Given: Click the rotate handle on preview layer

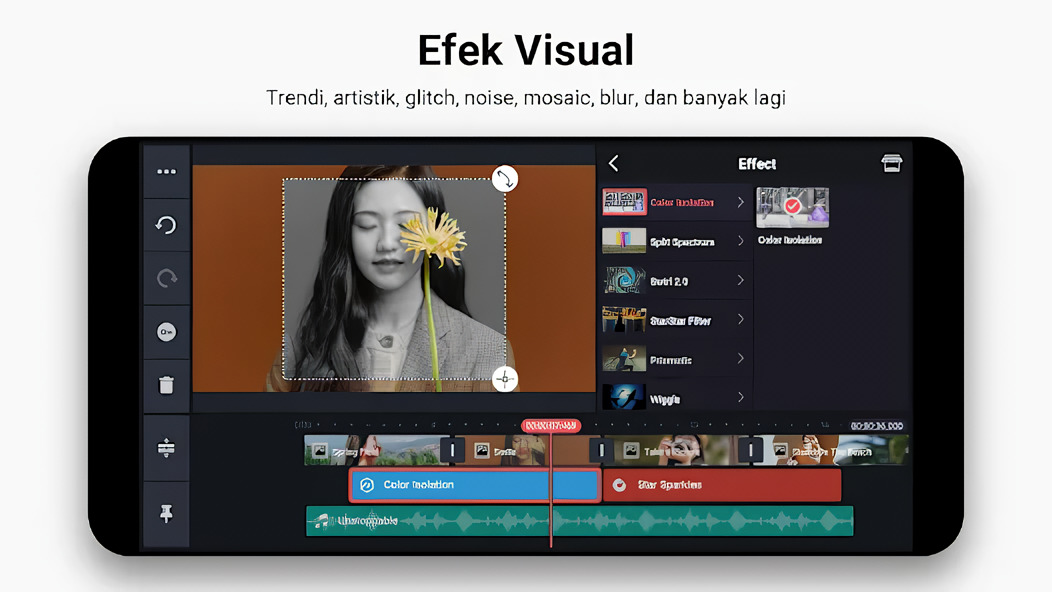Looking at the screenshot, I should tap(505, 178).
